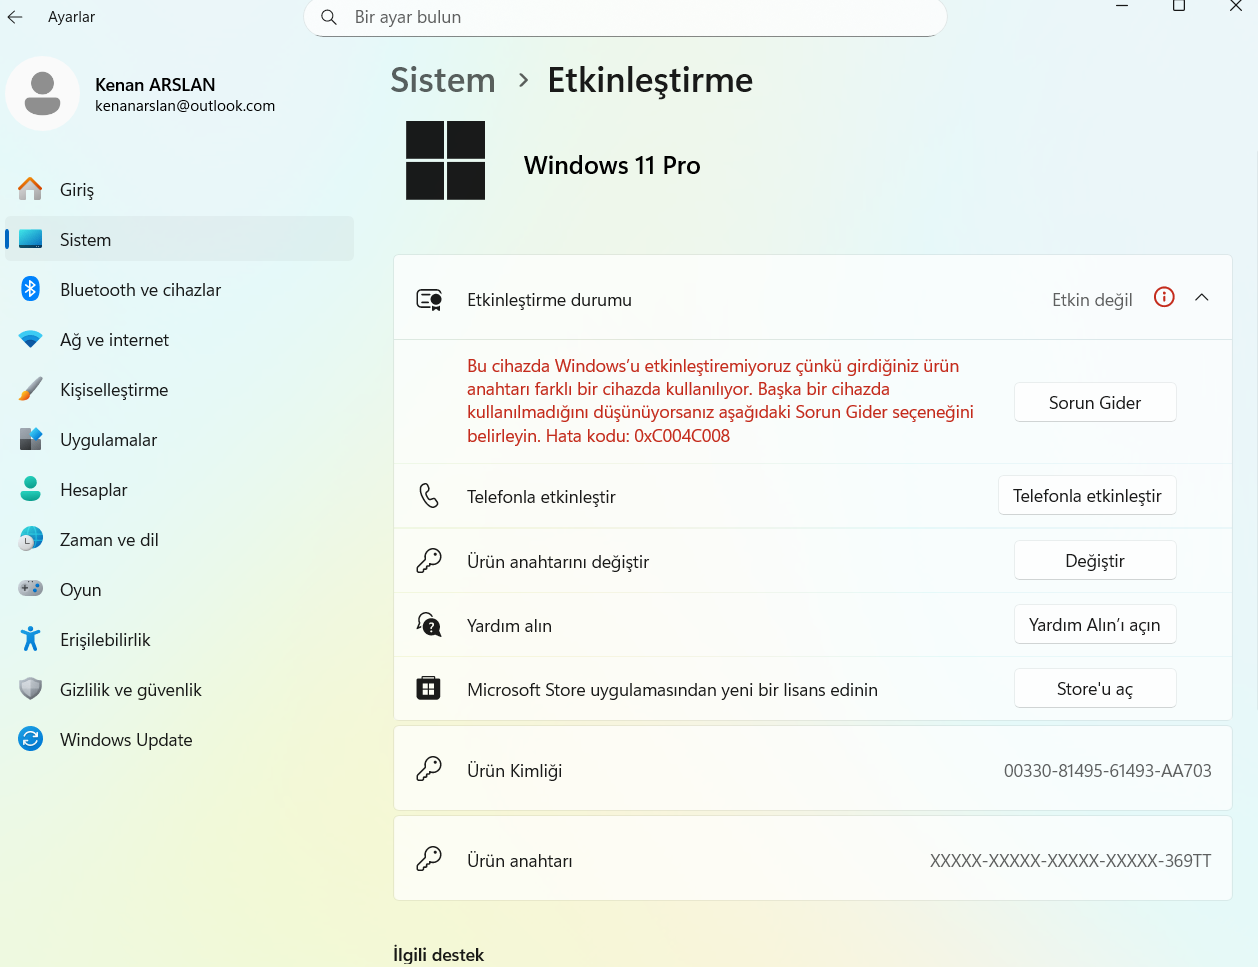Click the Sistem monitor icon

pyautogui.click(x=31, y=239)
